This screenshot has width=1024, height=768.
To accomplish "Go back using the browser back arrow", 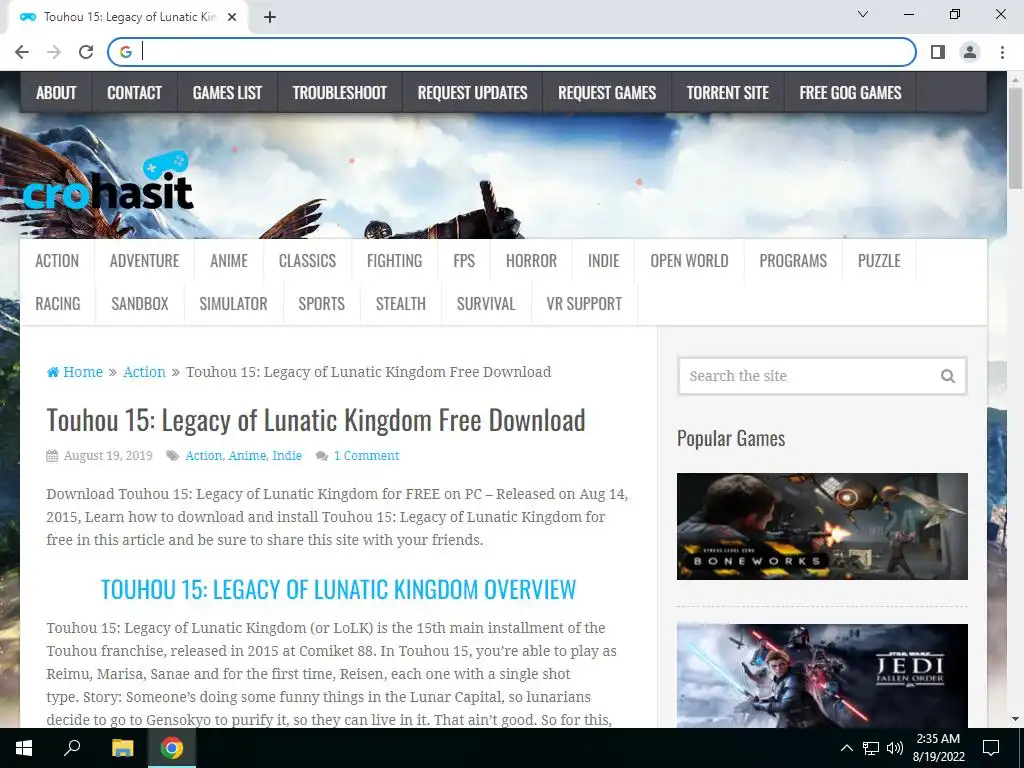I will pos(22,52).
